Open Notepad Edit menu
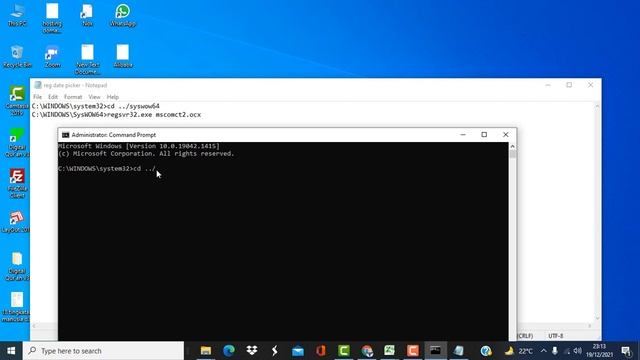 53,97
